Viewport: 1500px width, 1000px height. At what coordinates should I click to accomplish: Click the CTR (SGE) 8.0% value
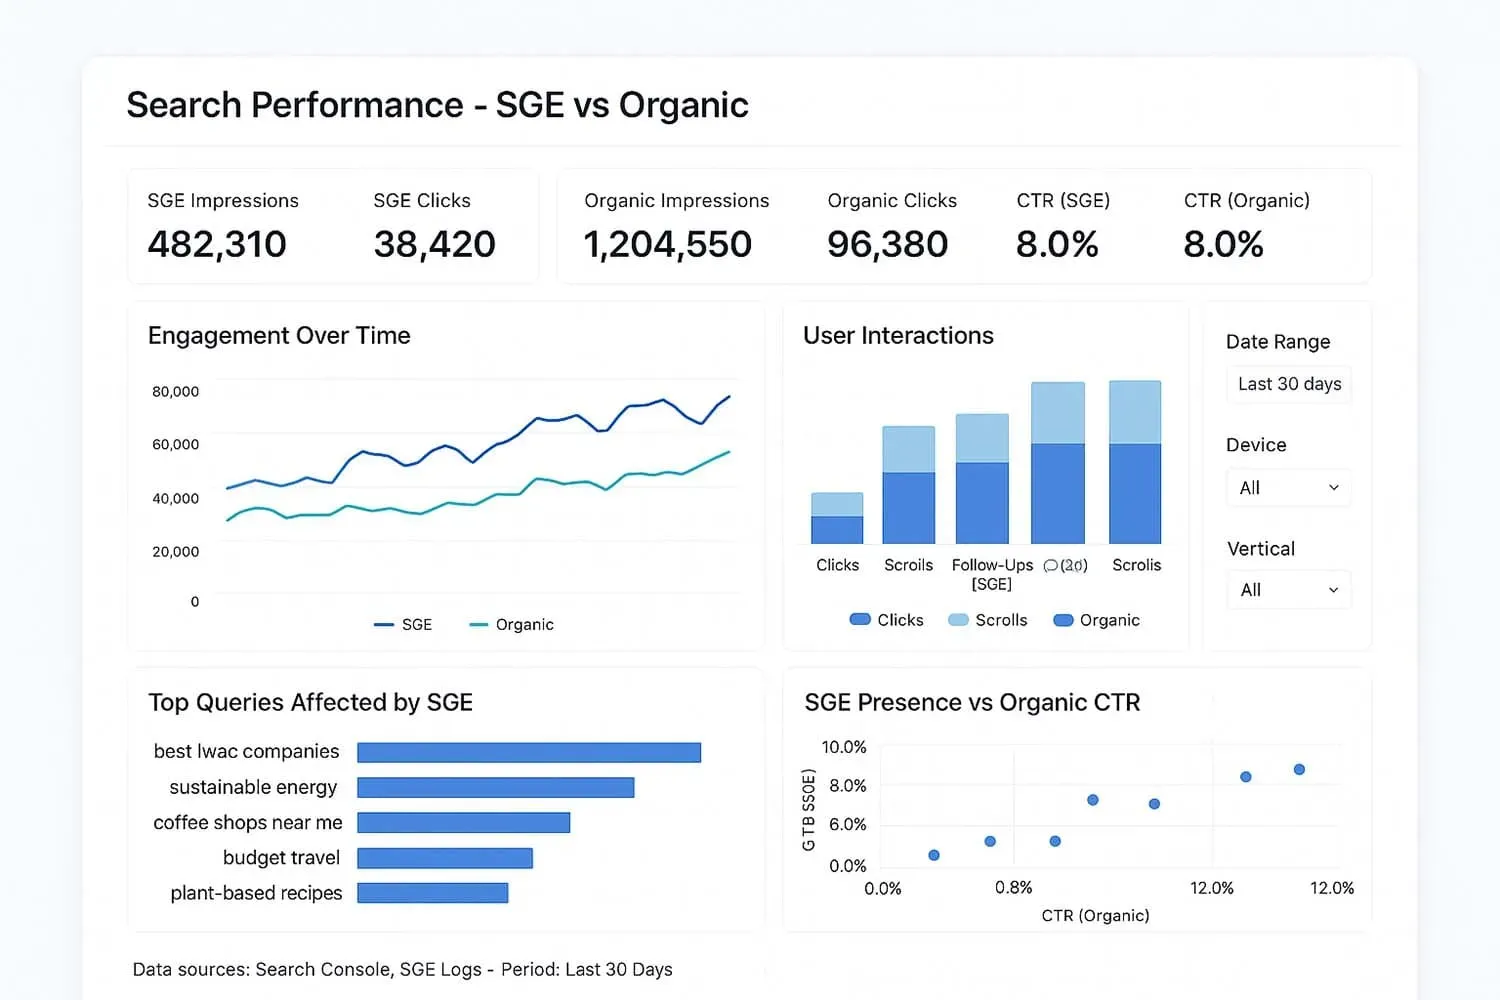pyautogui.click(x=1058, y=244)
